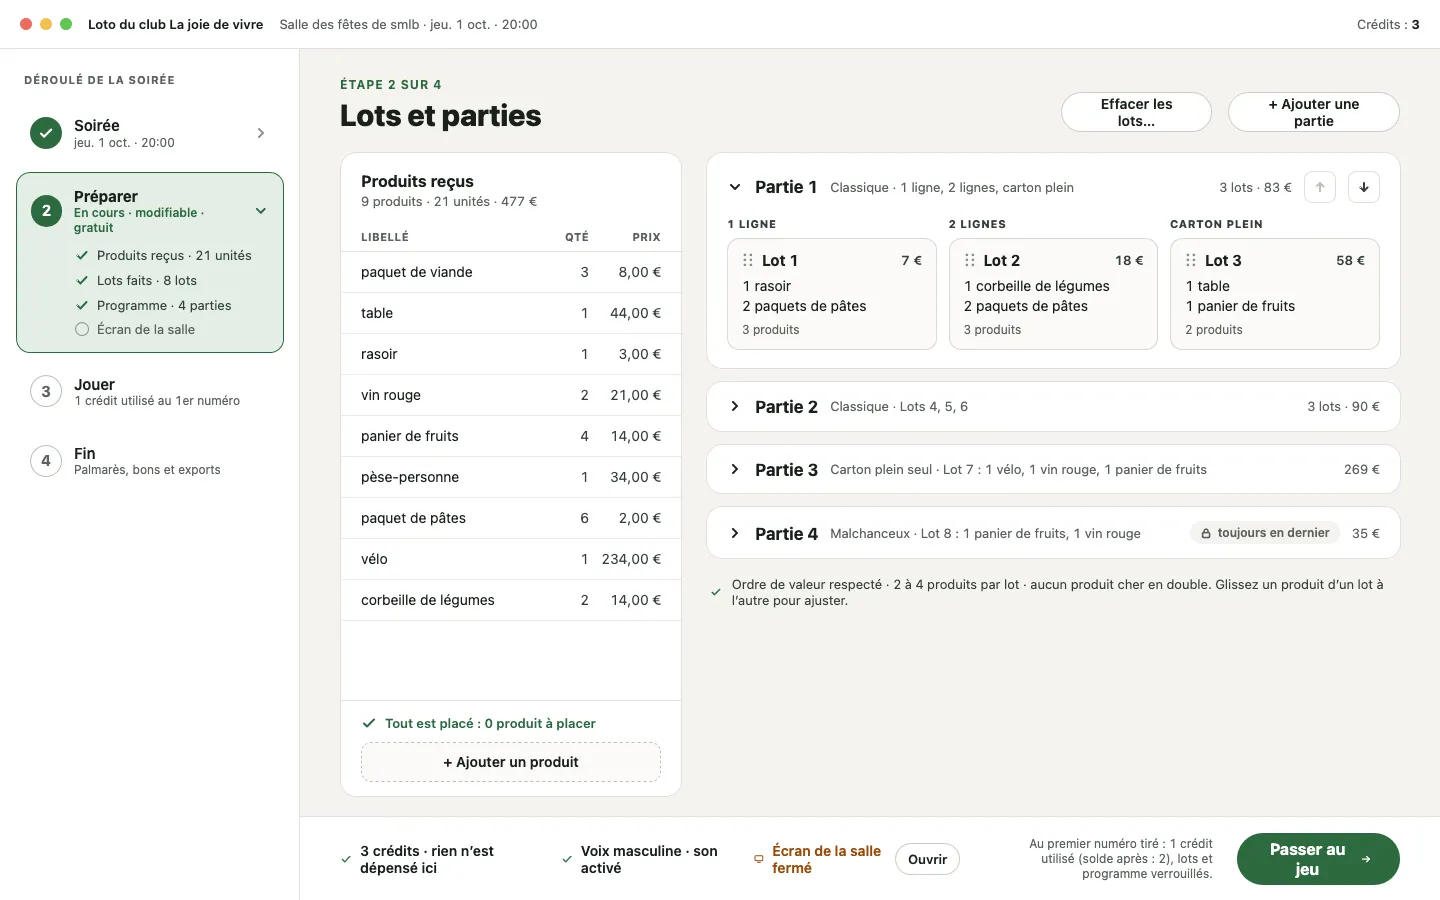Screen dimensions: 1440x900
Task: Open the Soirée step via its arrow
Action: pos(261,133)
